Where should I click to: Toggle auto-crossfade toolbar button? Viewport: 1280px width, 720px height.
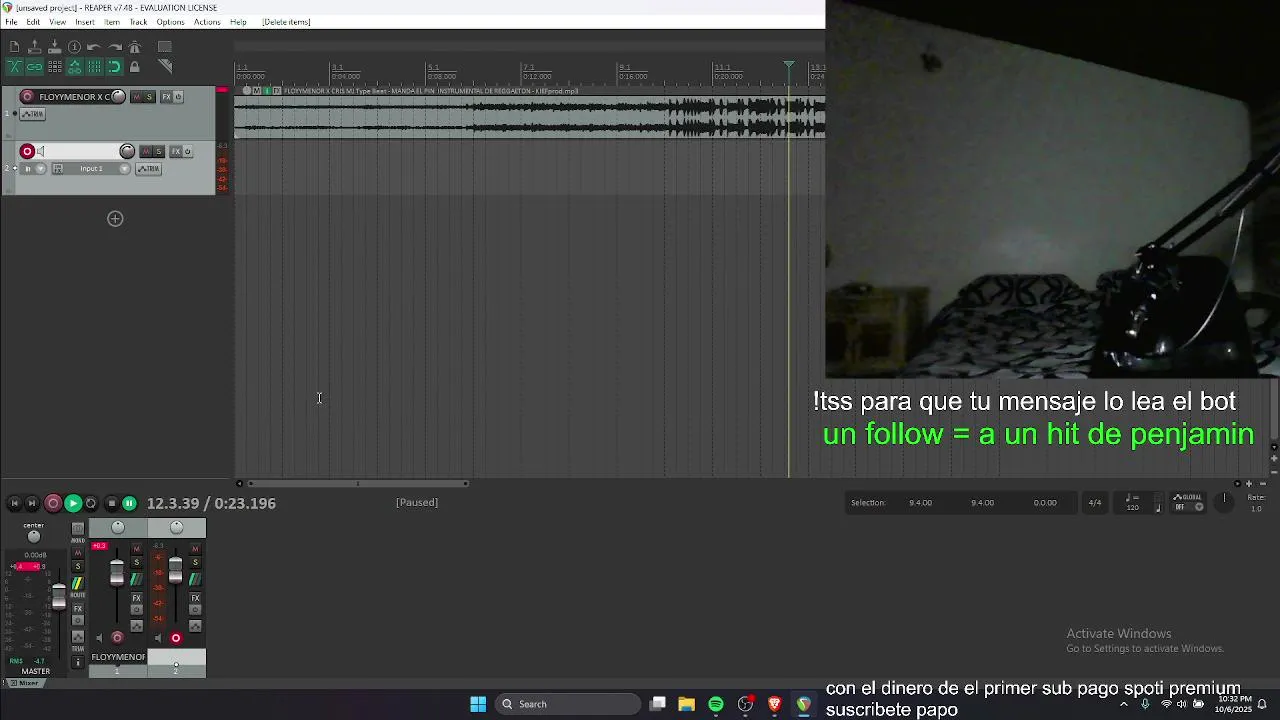[x=14, y=67]
